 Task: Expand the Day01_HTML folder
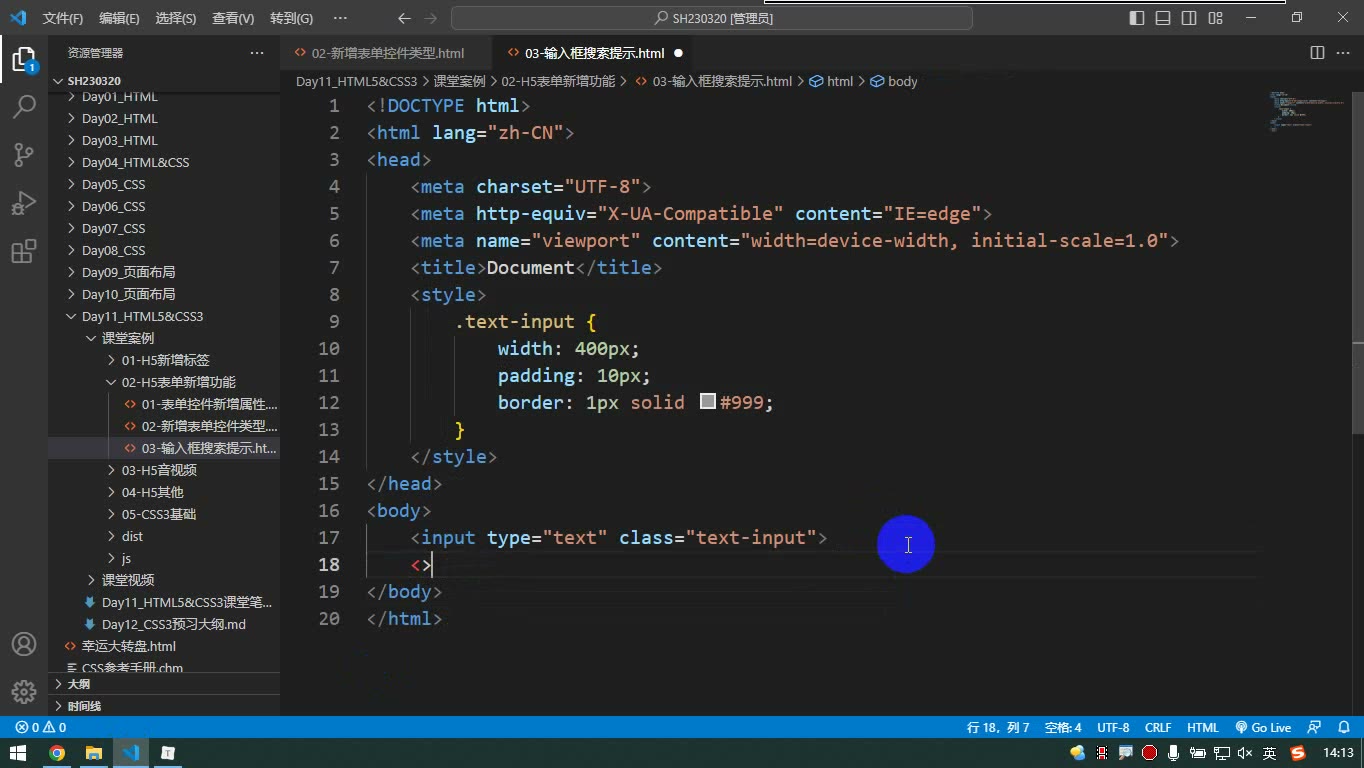point(120,97)
